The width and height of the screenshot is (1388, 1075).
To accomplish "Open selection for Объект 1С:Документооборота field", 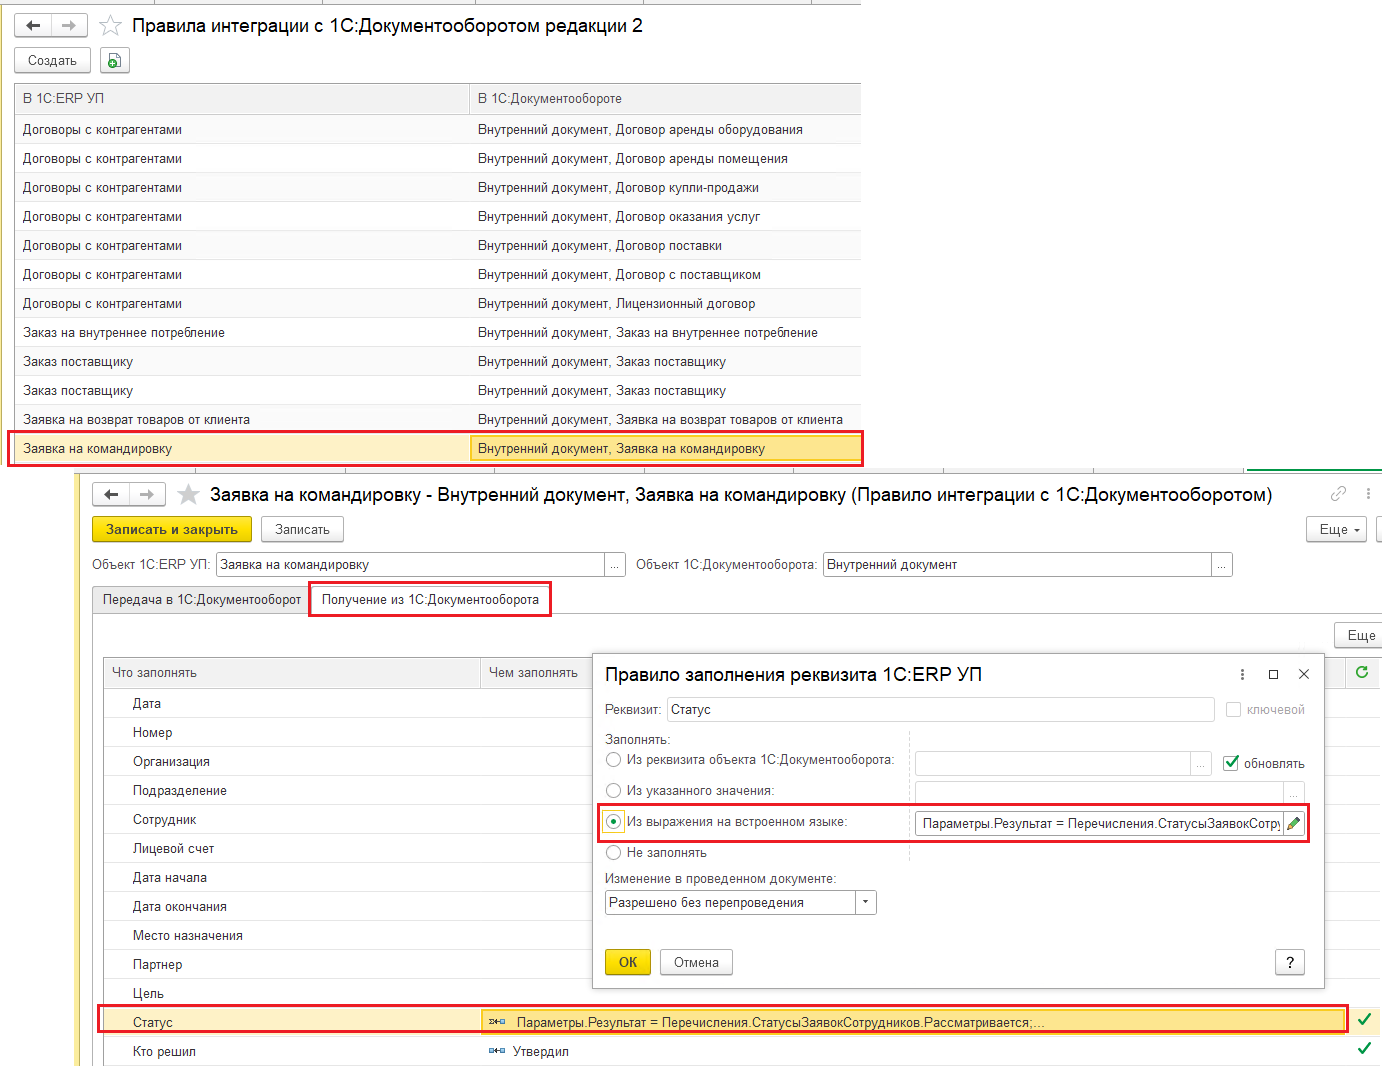I will [1221, 565].
